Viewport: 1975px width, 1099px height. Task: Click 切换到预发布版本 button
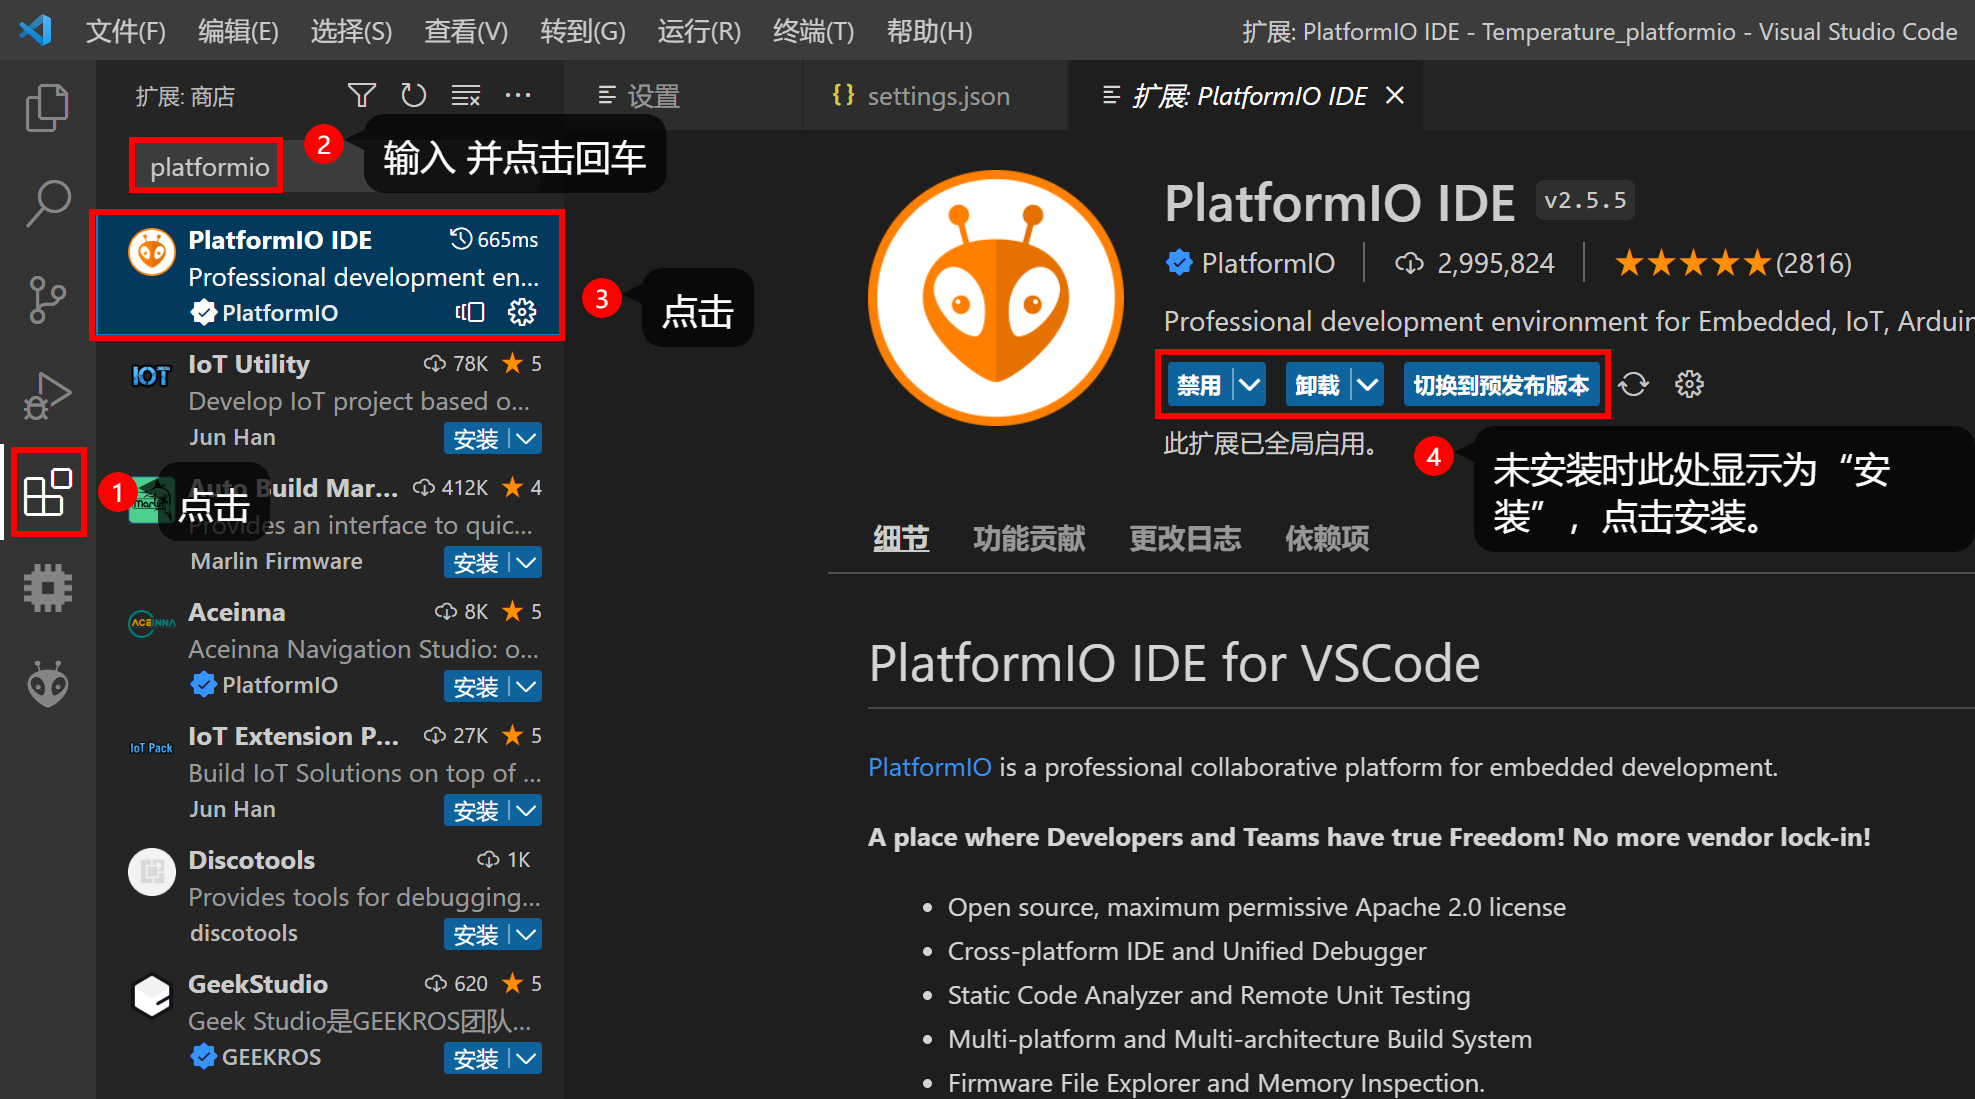coord(1501,385)
